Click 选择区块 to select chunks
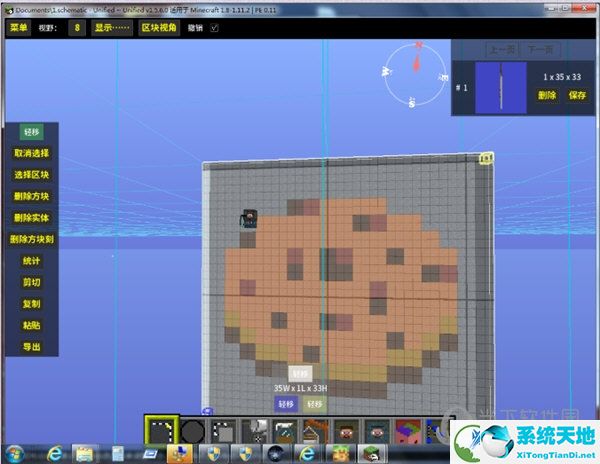Viewport: 600px width, 464px height. tap(32, 175)
